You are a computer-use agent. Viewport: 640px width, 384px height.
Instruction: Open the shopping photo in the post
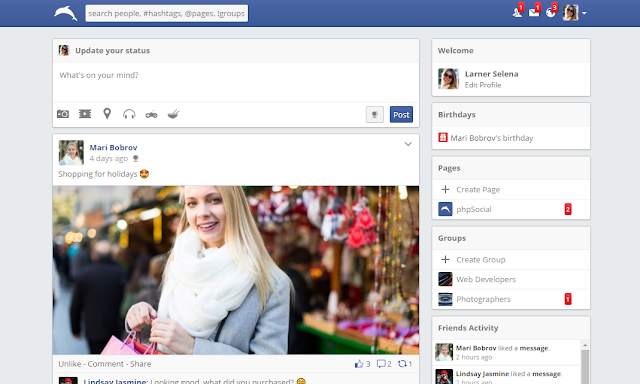point(236,270)
